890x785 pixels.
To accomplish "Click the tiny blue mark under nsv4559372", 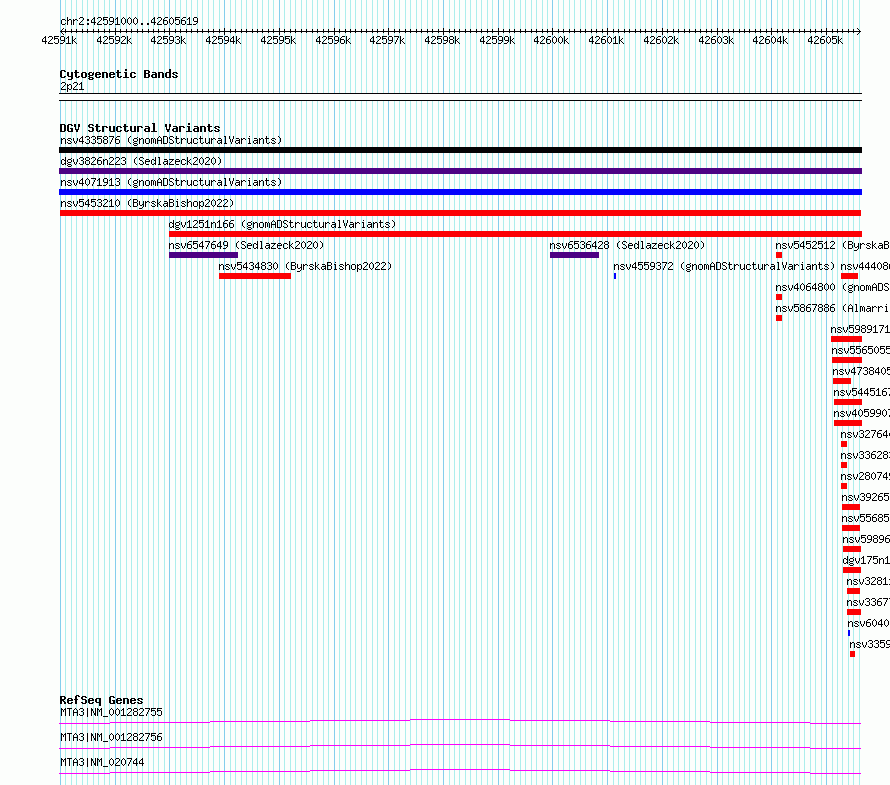I will click(615, 276).
